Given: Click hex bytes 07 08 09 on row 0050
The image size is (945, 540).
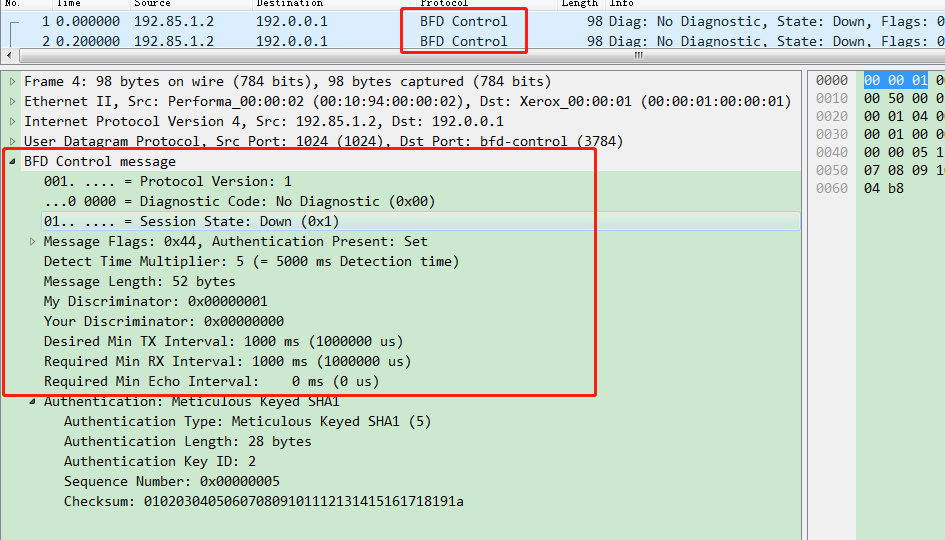Looking at the screenshot, I should (x=896, y=170).
